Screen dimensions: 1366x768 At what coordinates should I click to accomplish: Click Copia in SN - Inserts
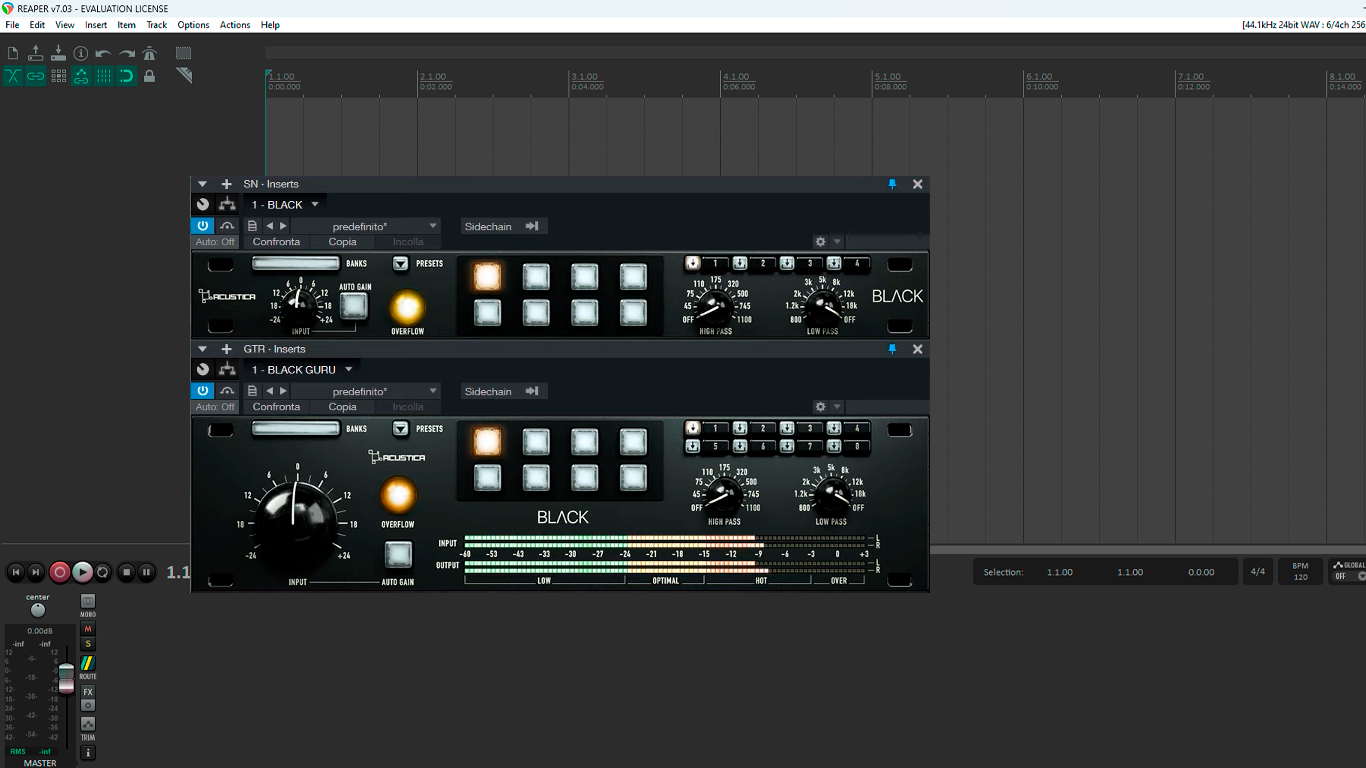(x=342, y=242)
